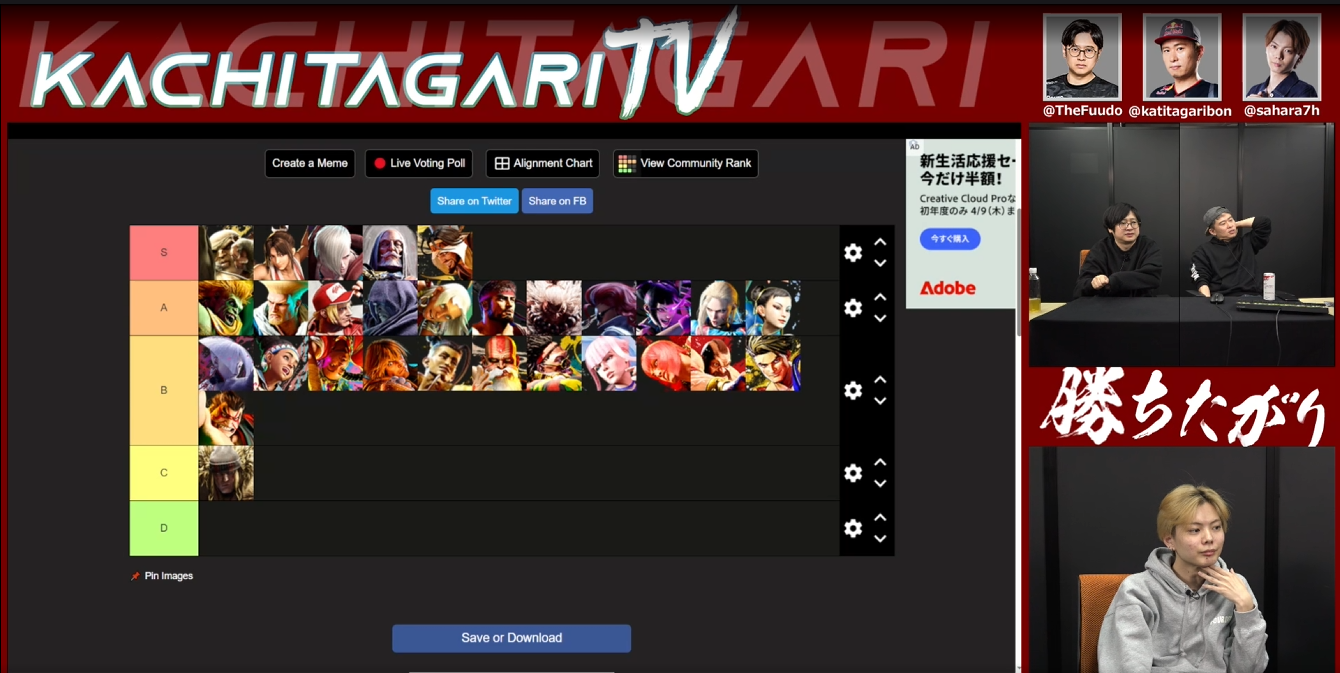1340x673 pixels.
Task: Click the Save or Download button
Action: [511, 638]
